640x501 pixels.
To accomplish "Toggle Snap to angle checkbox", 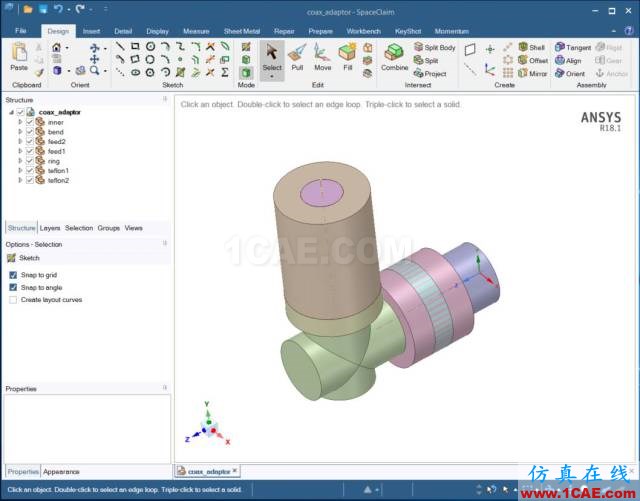I will (x=13, y=287).
